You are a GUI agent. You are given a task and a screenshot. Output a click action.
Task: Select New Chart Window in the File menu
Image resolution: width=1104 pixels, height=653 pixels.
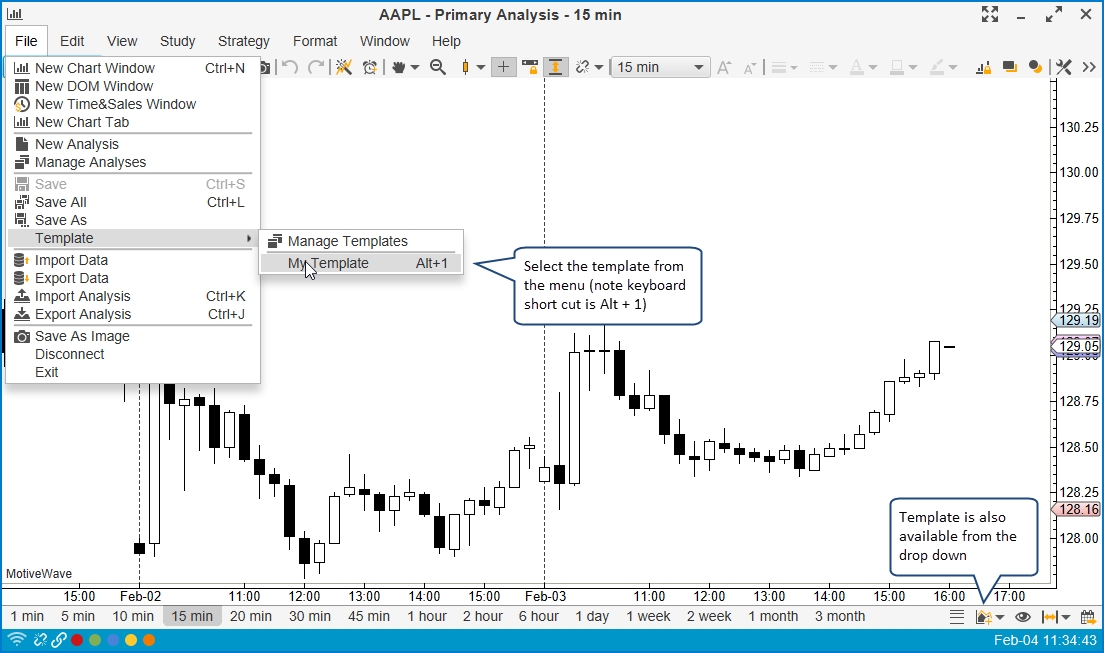click(132, 68)
